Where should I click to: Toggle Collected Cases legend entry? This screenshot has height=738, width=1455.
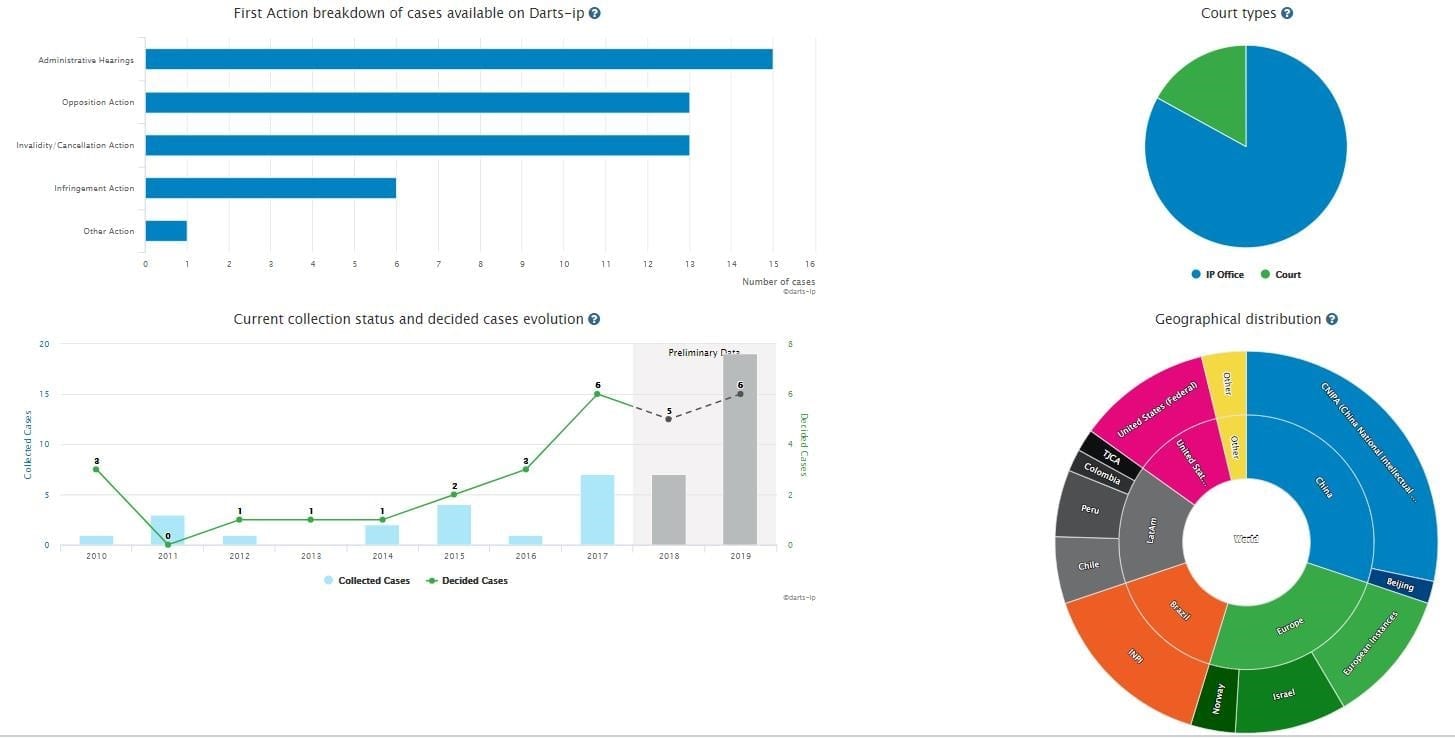(x=366, y=581)
